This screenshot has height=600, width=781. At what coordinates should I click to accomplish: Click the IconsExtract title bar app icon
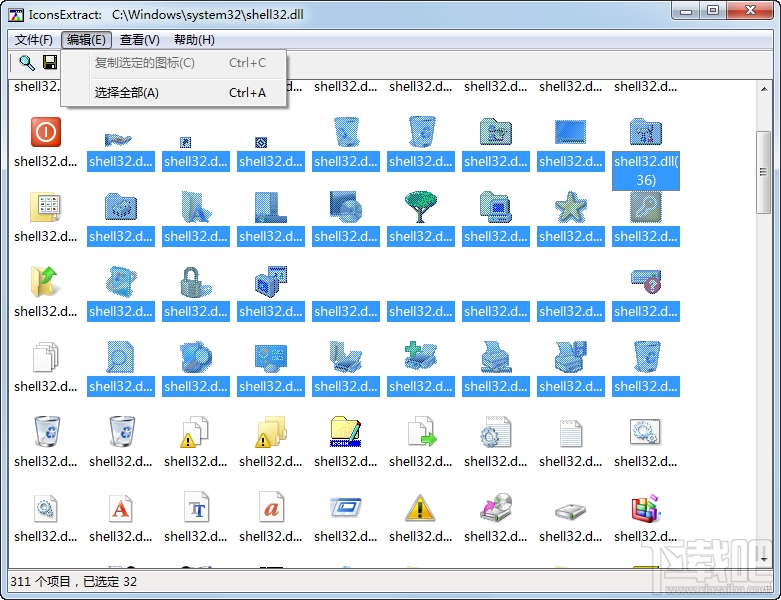[16, 15]
